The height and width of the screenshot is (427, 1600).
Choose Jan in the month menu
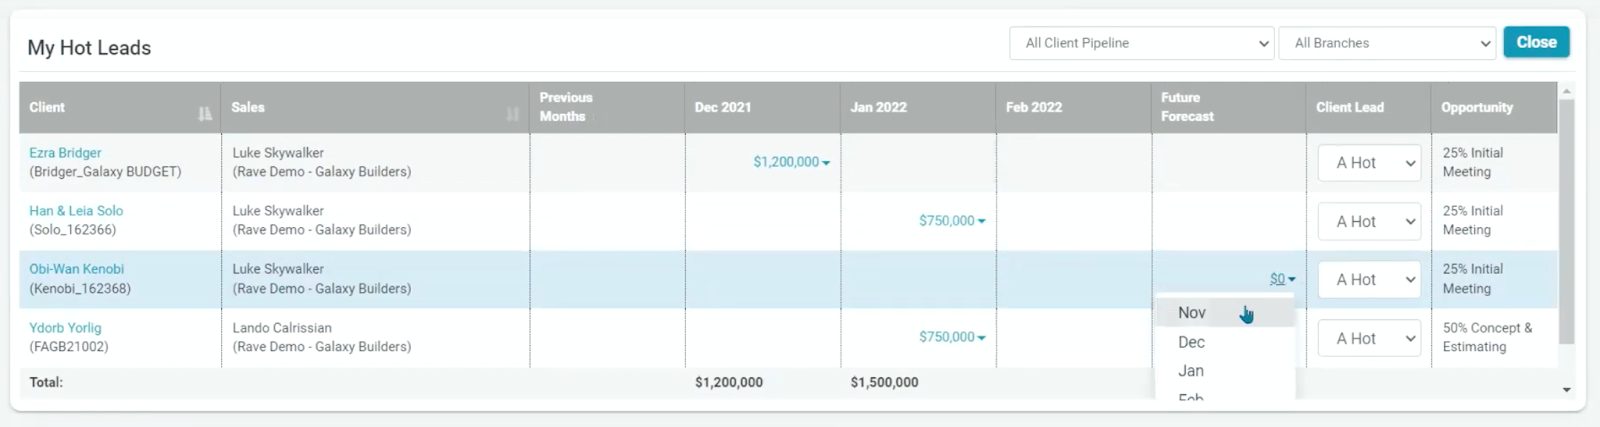[1191, 371]
